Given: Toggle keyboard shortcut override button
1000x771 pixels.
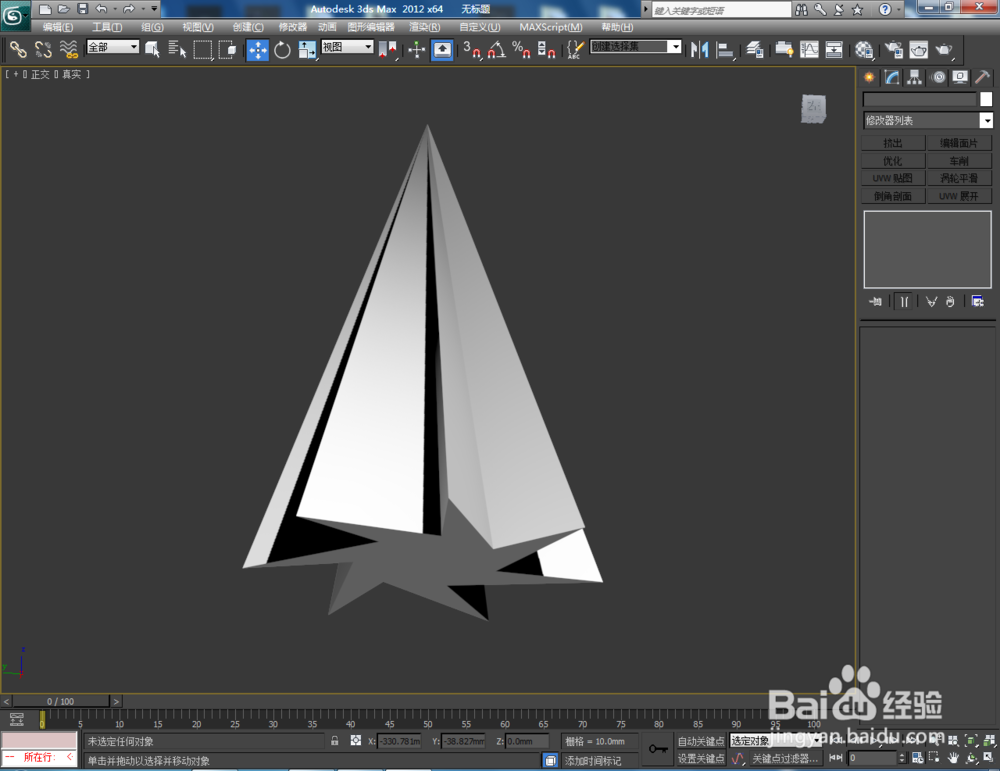Looking at the screenshot, I should click(442, 50).
